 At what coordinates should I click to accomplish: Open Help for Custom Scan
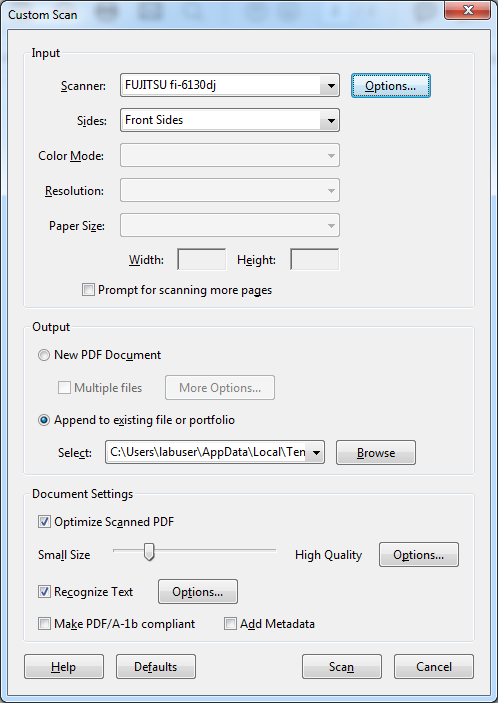64,667
